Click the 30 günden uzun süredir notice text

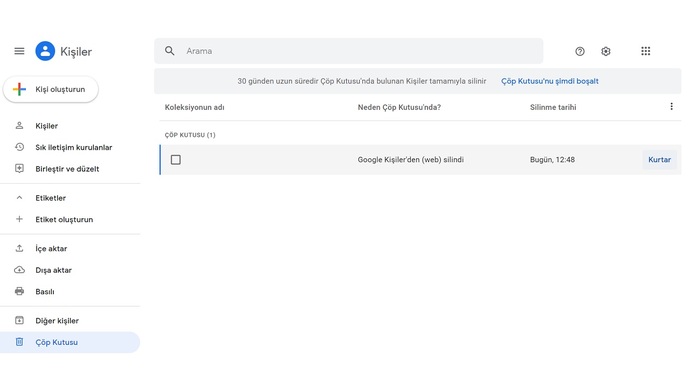pos(362,81)
